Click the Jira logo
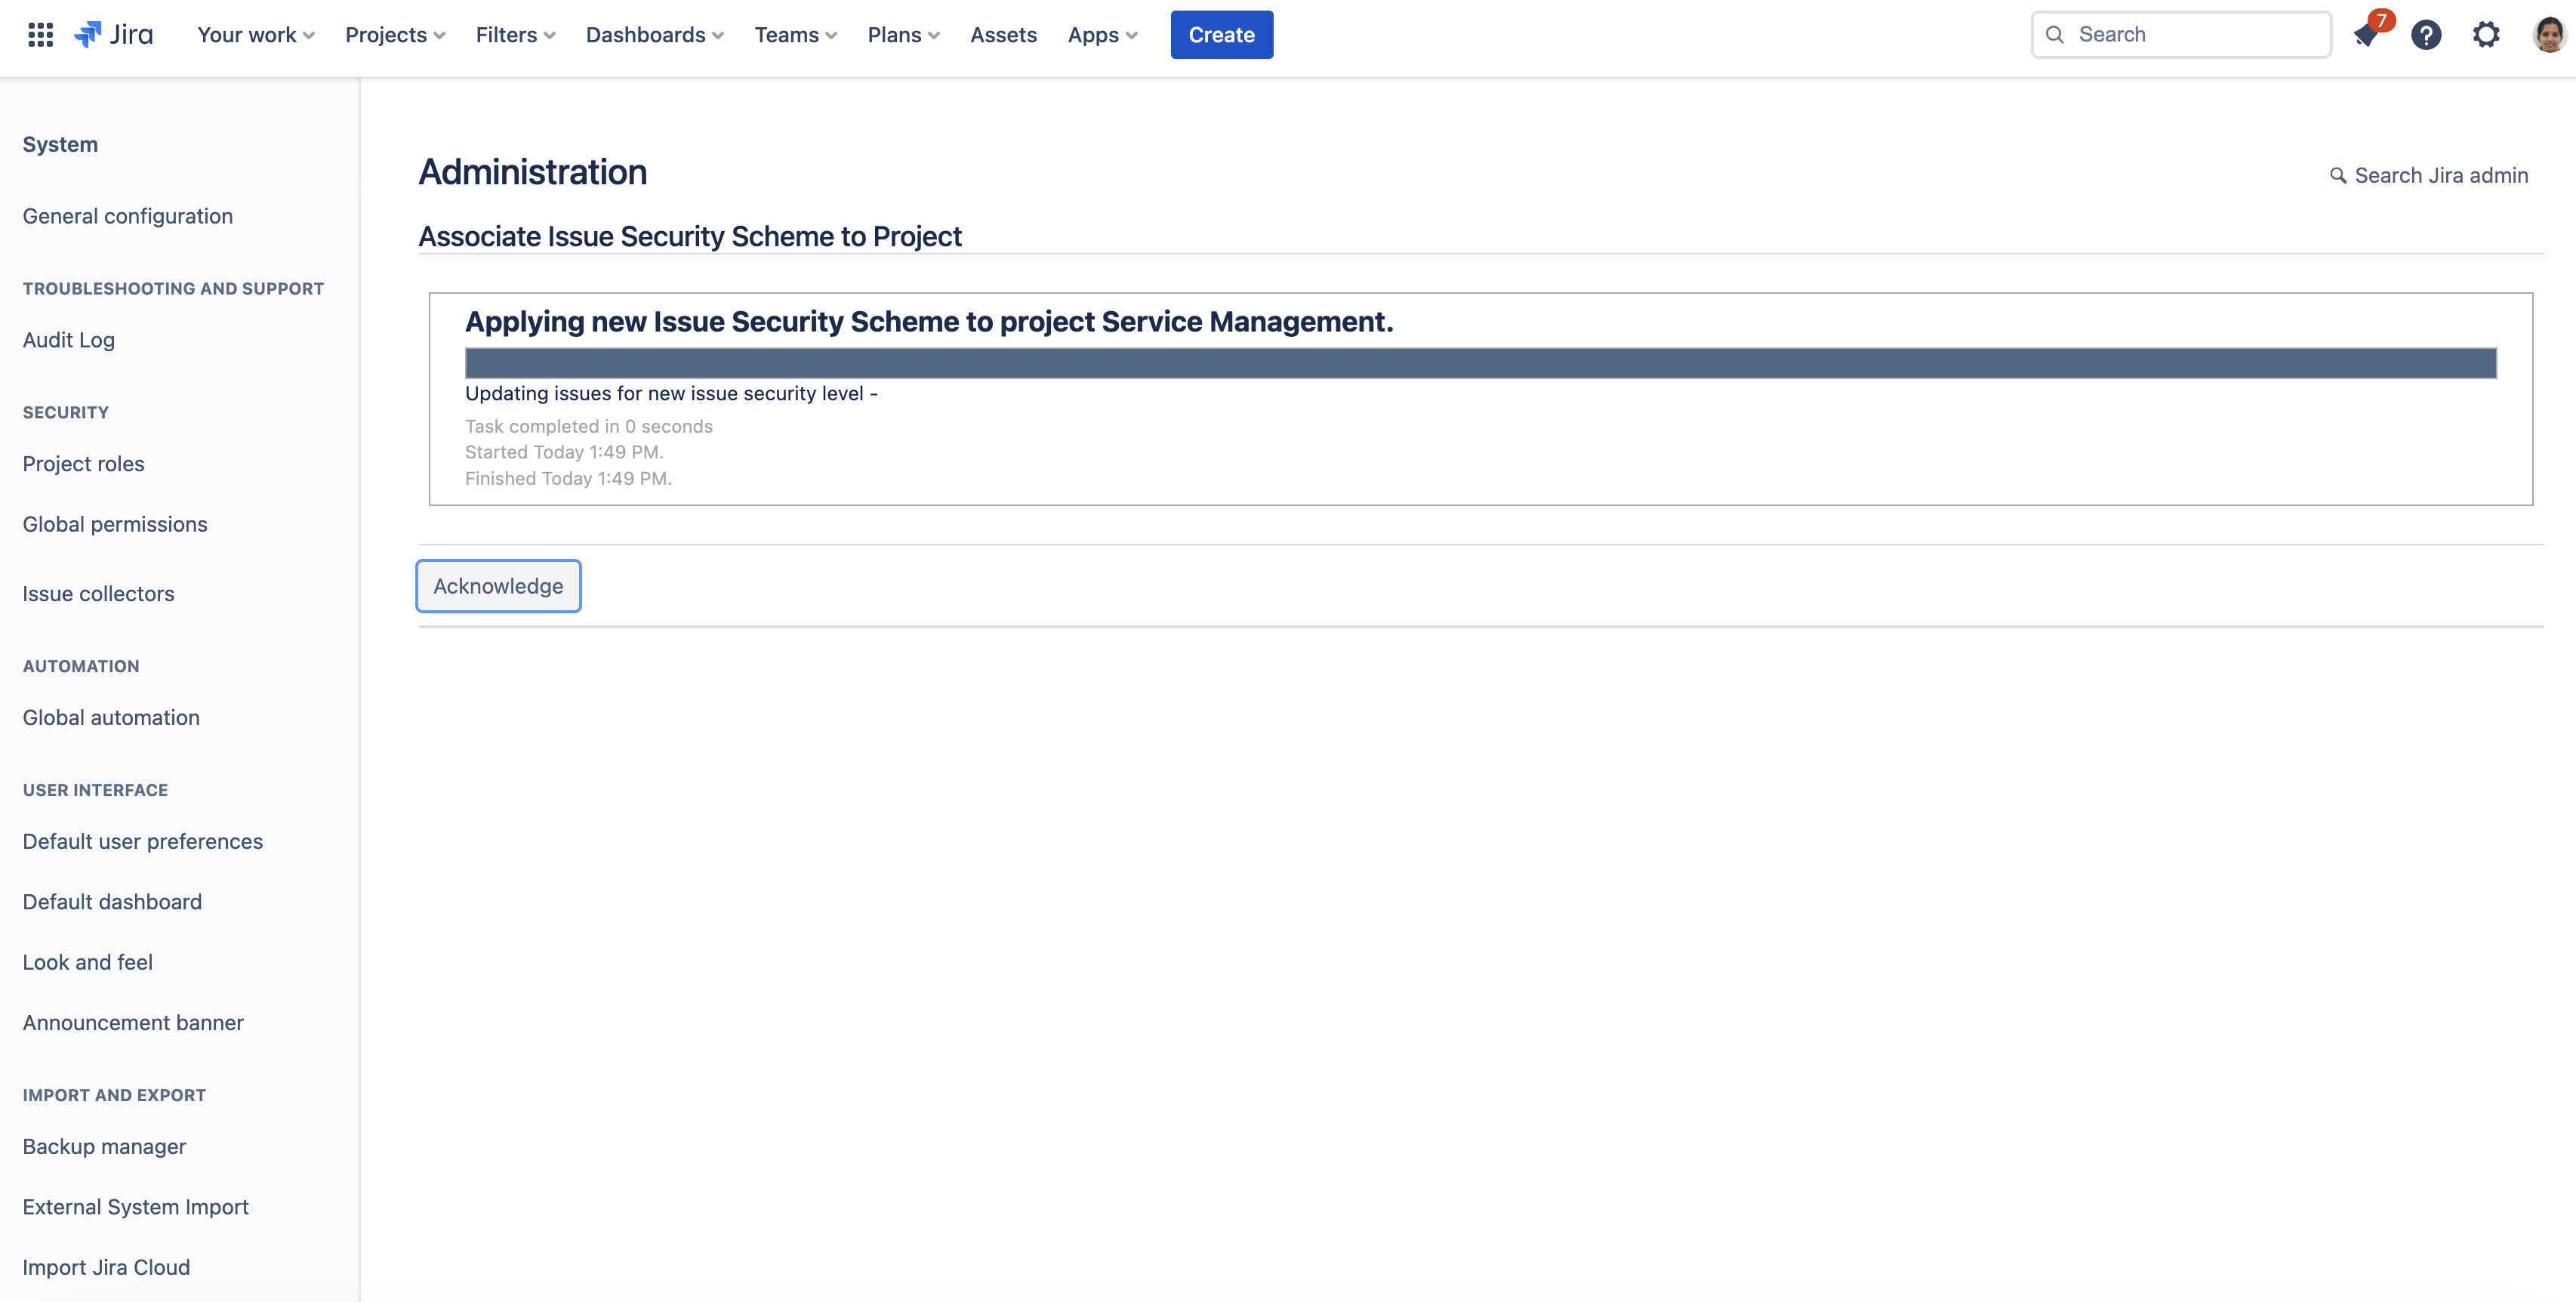The width and height of the screenshot is (2576, 1302). click(x=114, y=35)
